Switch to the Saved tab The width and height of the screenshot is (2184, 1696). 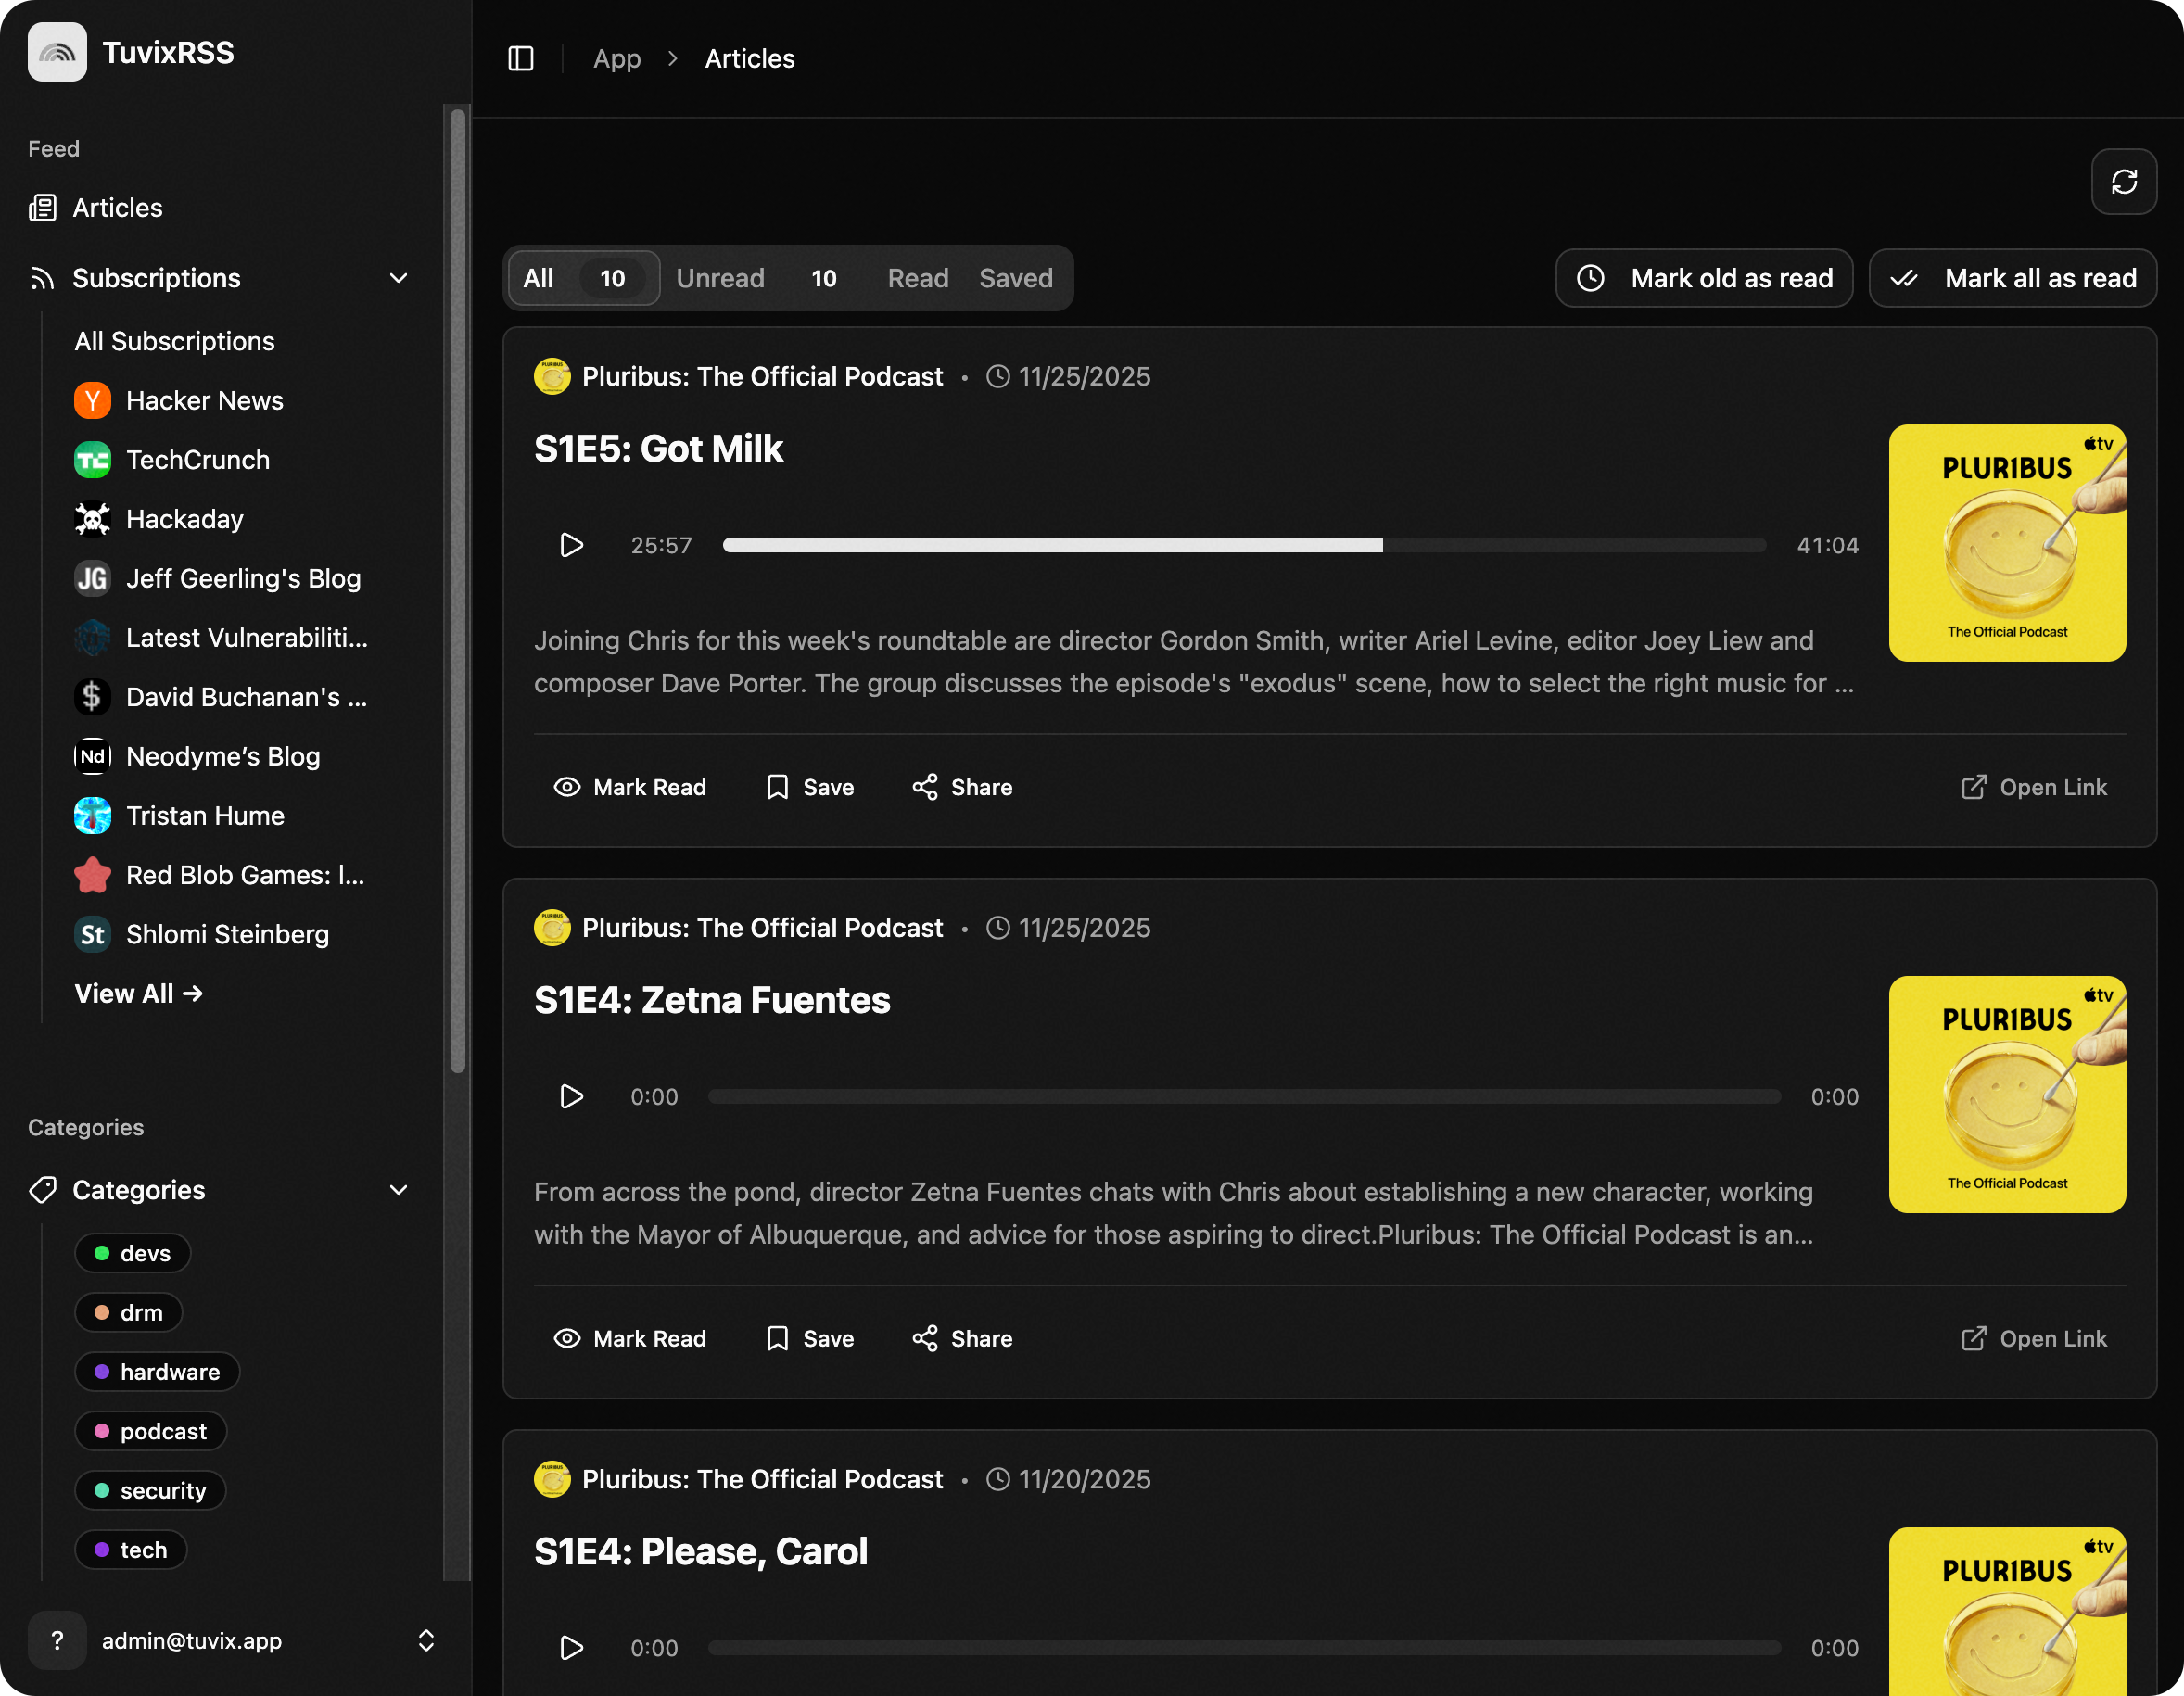pos(1015,278)
